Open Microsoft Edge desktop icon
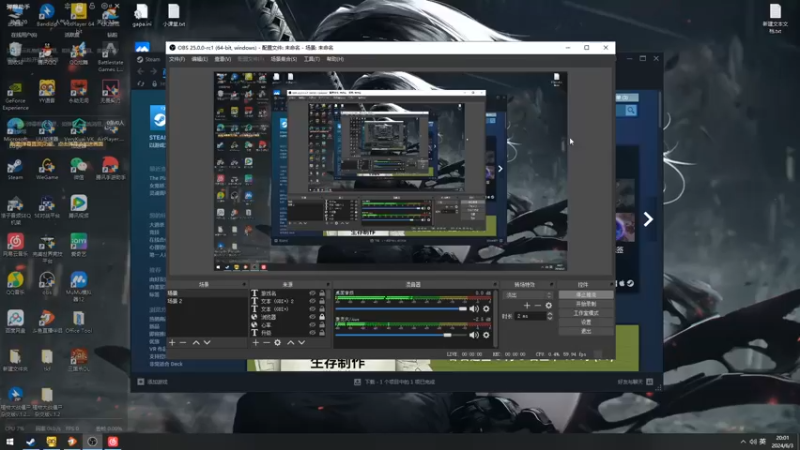Image resolution: width=800 pixels, height=450 pixels. click(15, 130)
